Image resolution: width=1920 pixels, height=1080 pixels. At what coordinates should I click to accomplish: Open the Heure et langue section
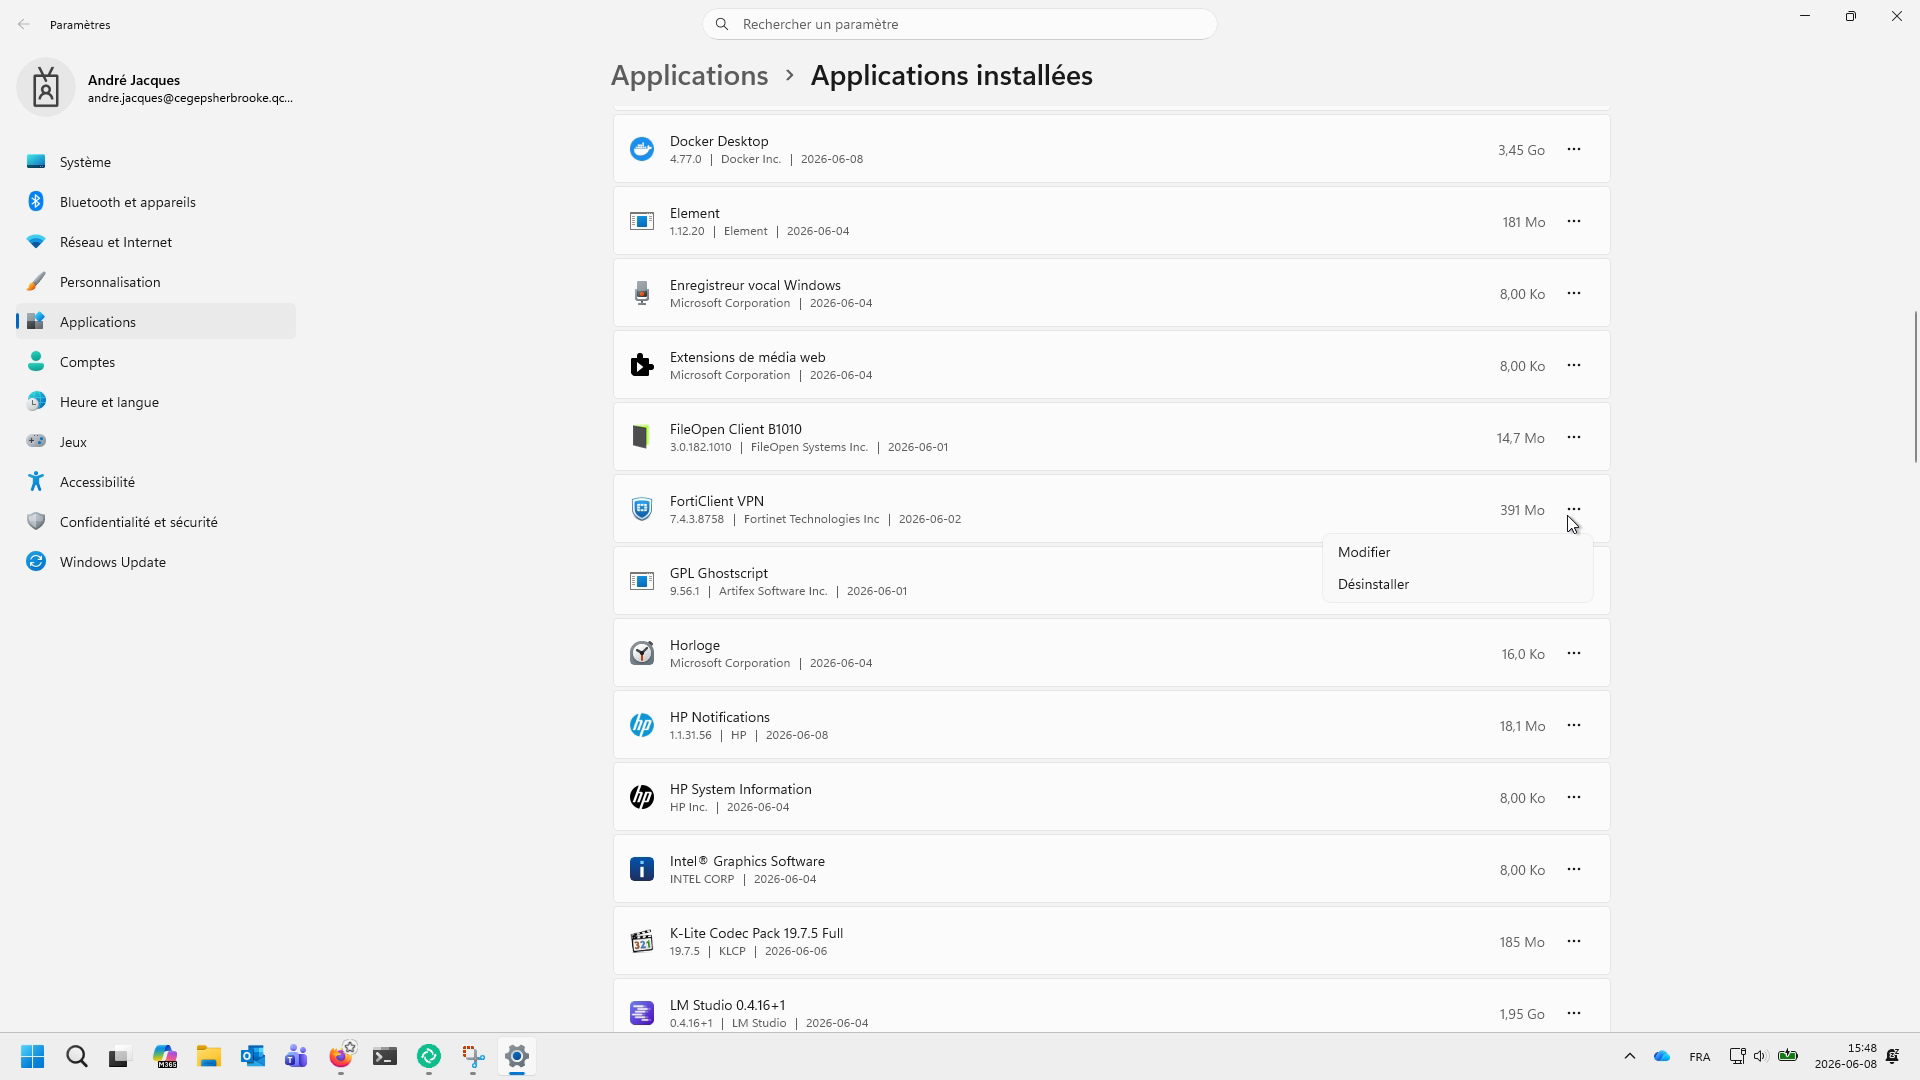pyautogui.click(x=156, y=402)
